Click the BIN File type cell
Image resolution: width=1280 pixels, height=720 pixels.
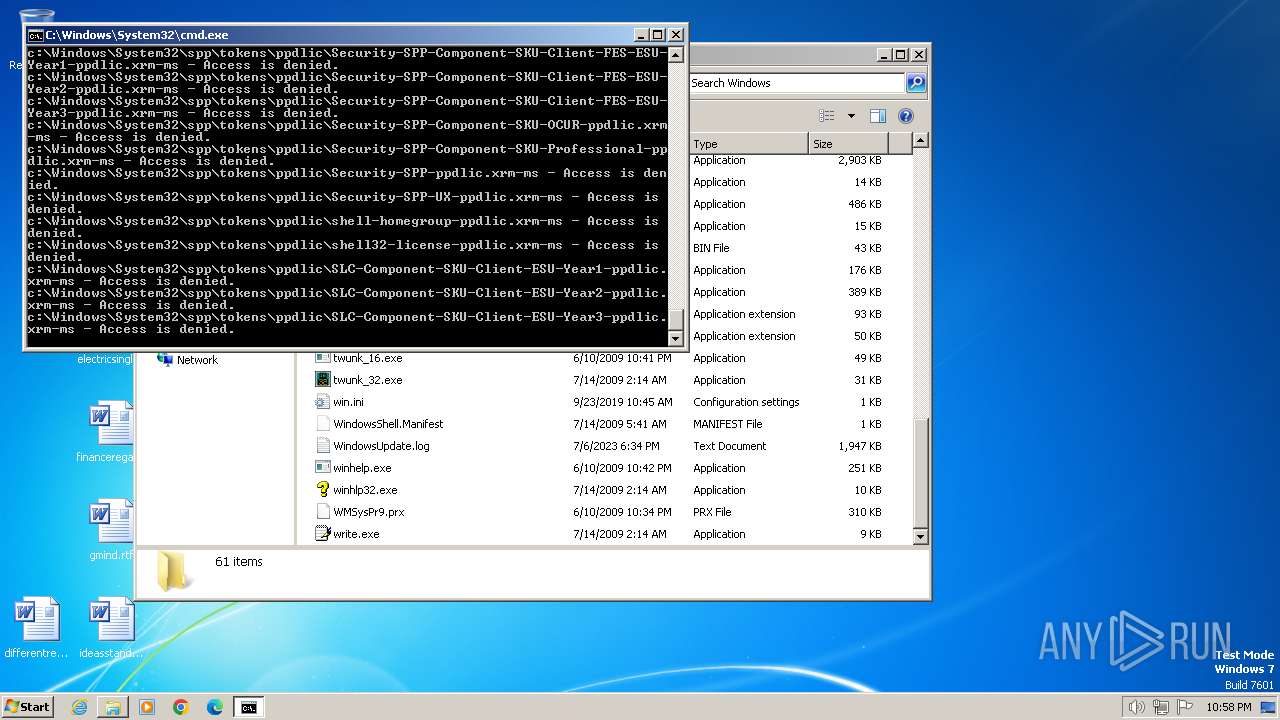(x=711, y=248)
